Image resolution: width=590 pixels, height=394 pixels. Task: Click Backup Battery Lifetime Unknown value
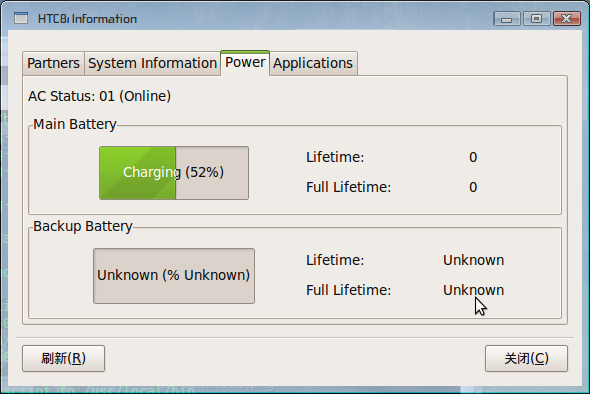[x=473, y=260]
